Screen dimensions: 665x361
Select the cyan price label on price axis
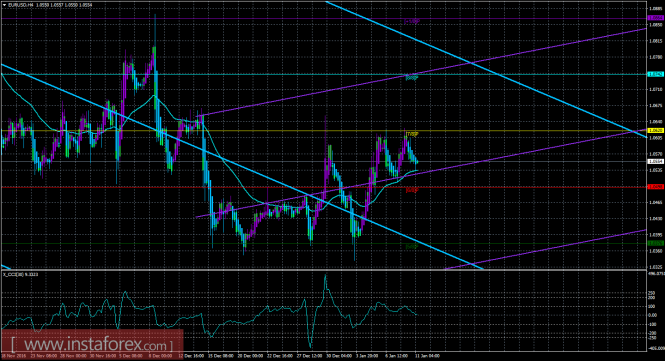point(655,74)
